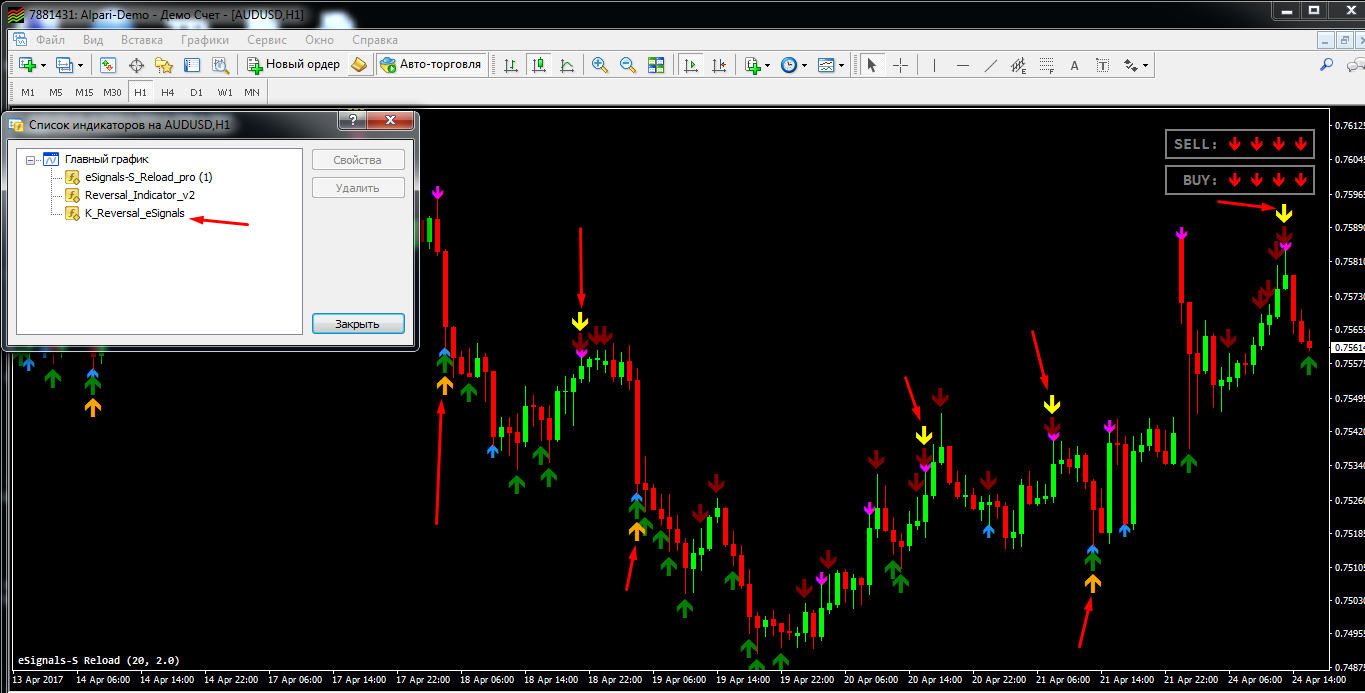Open the Navigator panel via star-folder icon
The image size is (1365, 693).
(164, 65)
